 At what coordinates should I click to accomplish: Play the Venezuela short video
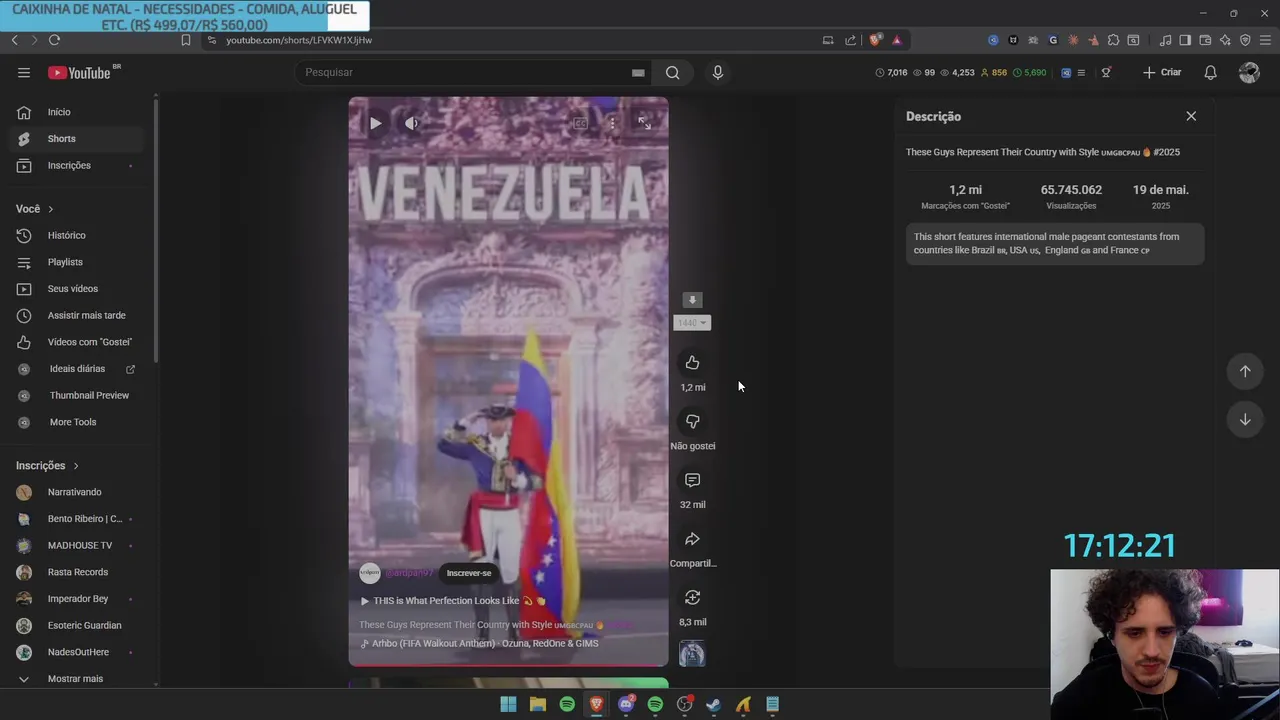(375, 124)
